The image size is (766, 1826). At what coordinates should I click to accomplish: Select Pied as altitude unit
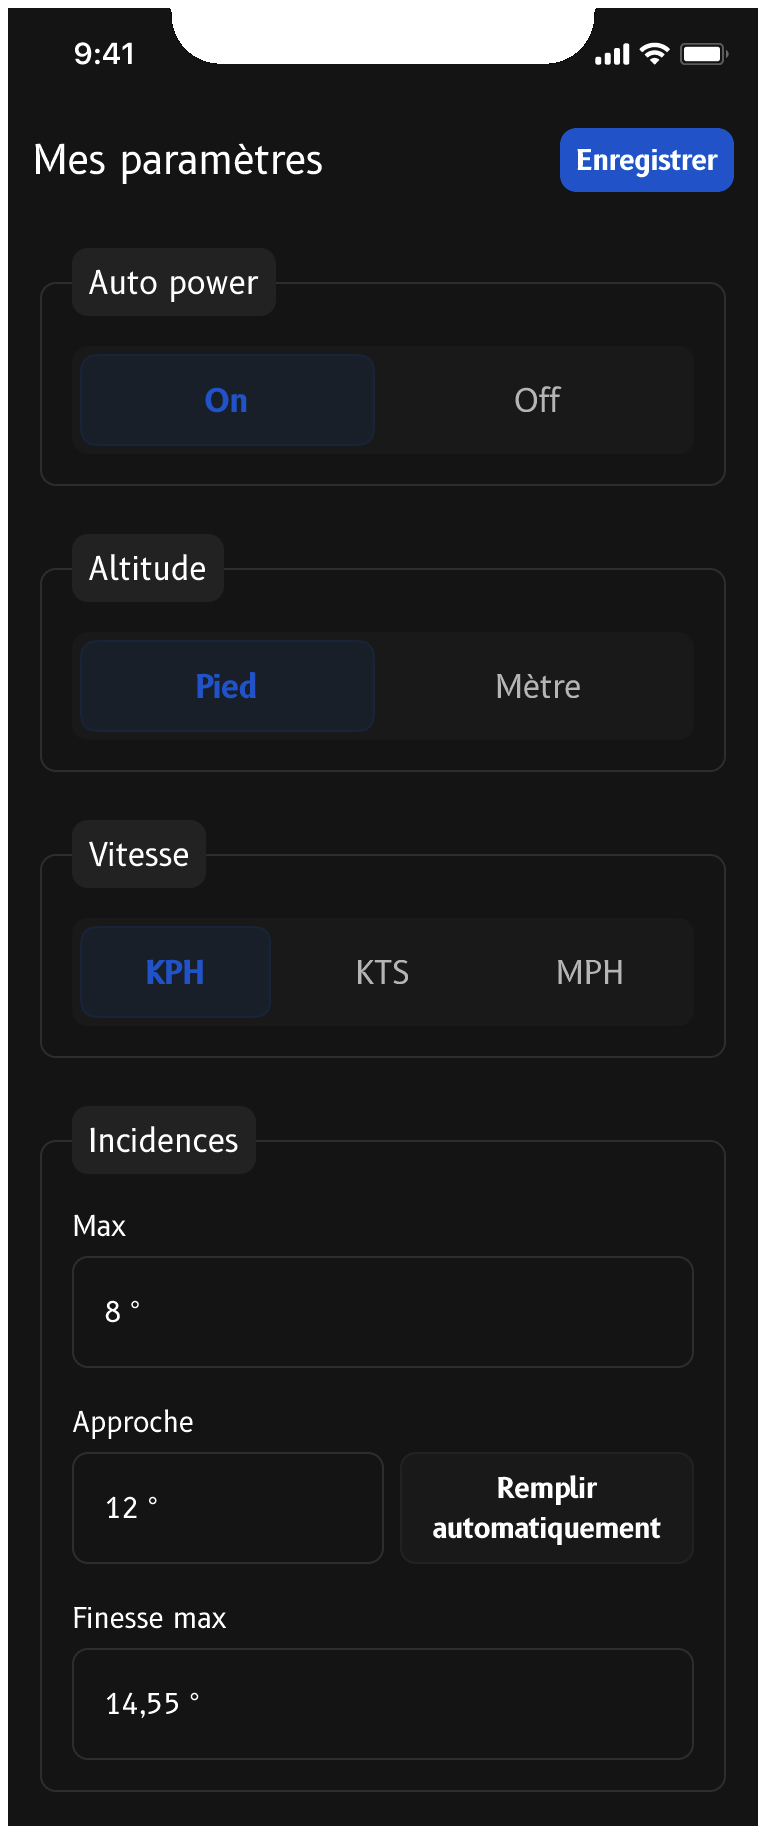[227, 686]
